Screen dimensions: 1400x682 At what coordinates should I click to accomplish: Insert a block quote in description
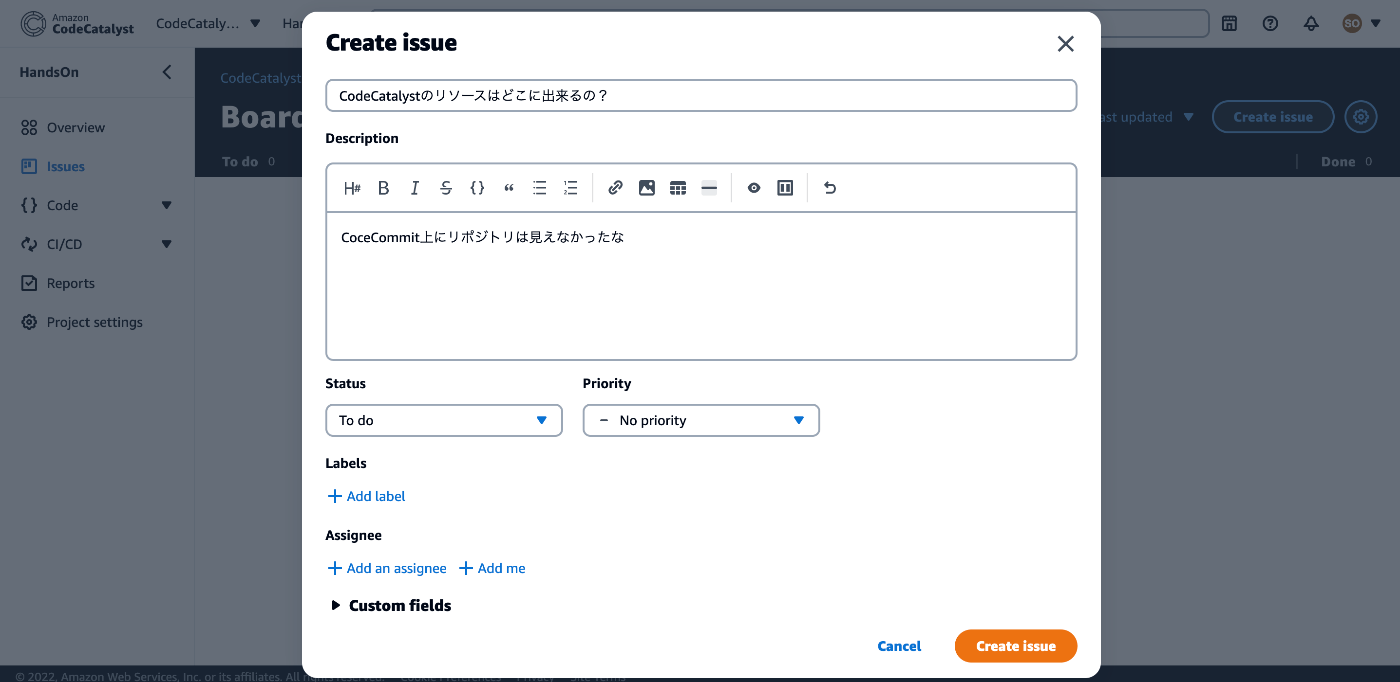coord(509,188)
